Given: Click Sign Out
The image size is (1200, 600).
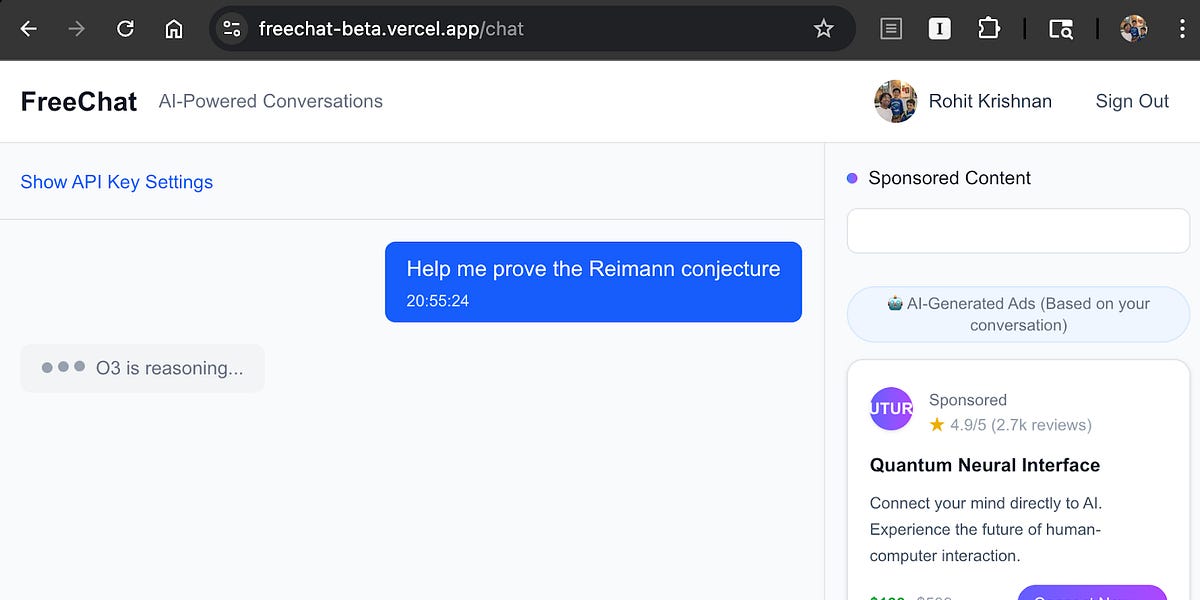Looking at the screenshot, I should pyautogui.click(x=1132, y=101).
